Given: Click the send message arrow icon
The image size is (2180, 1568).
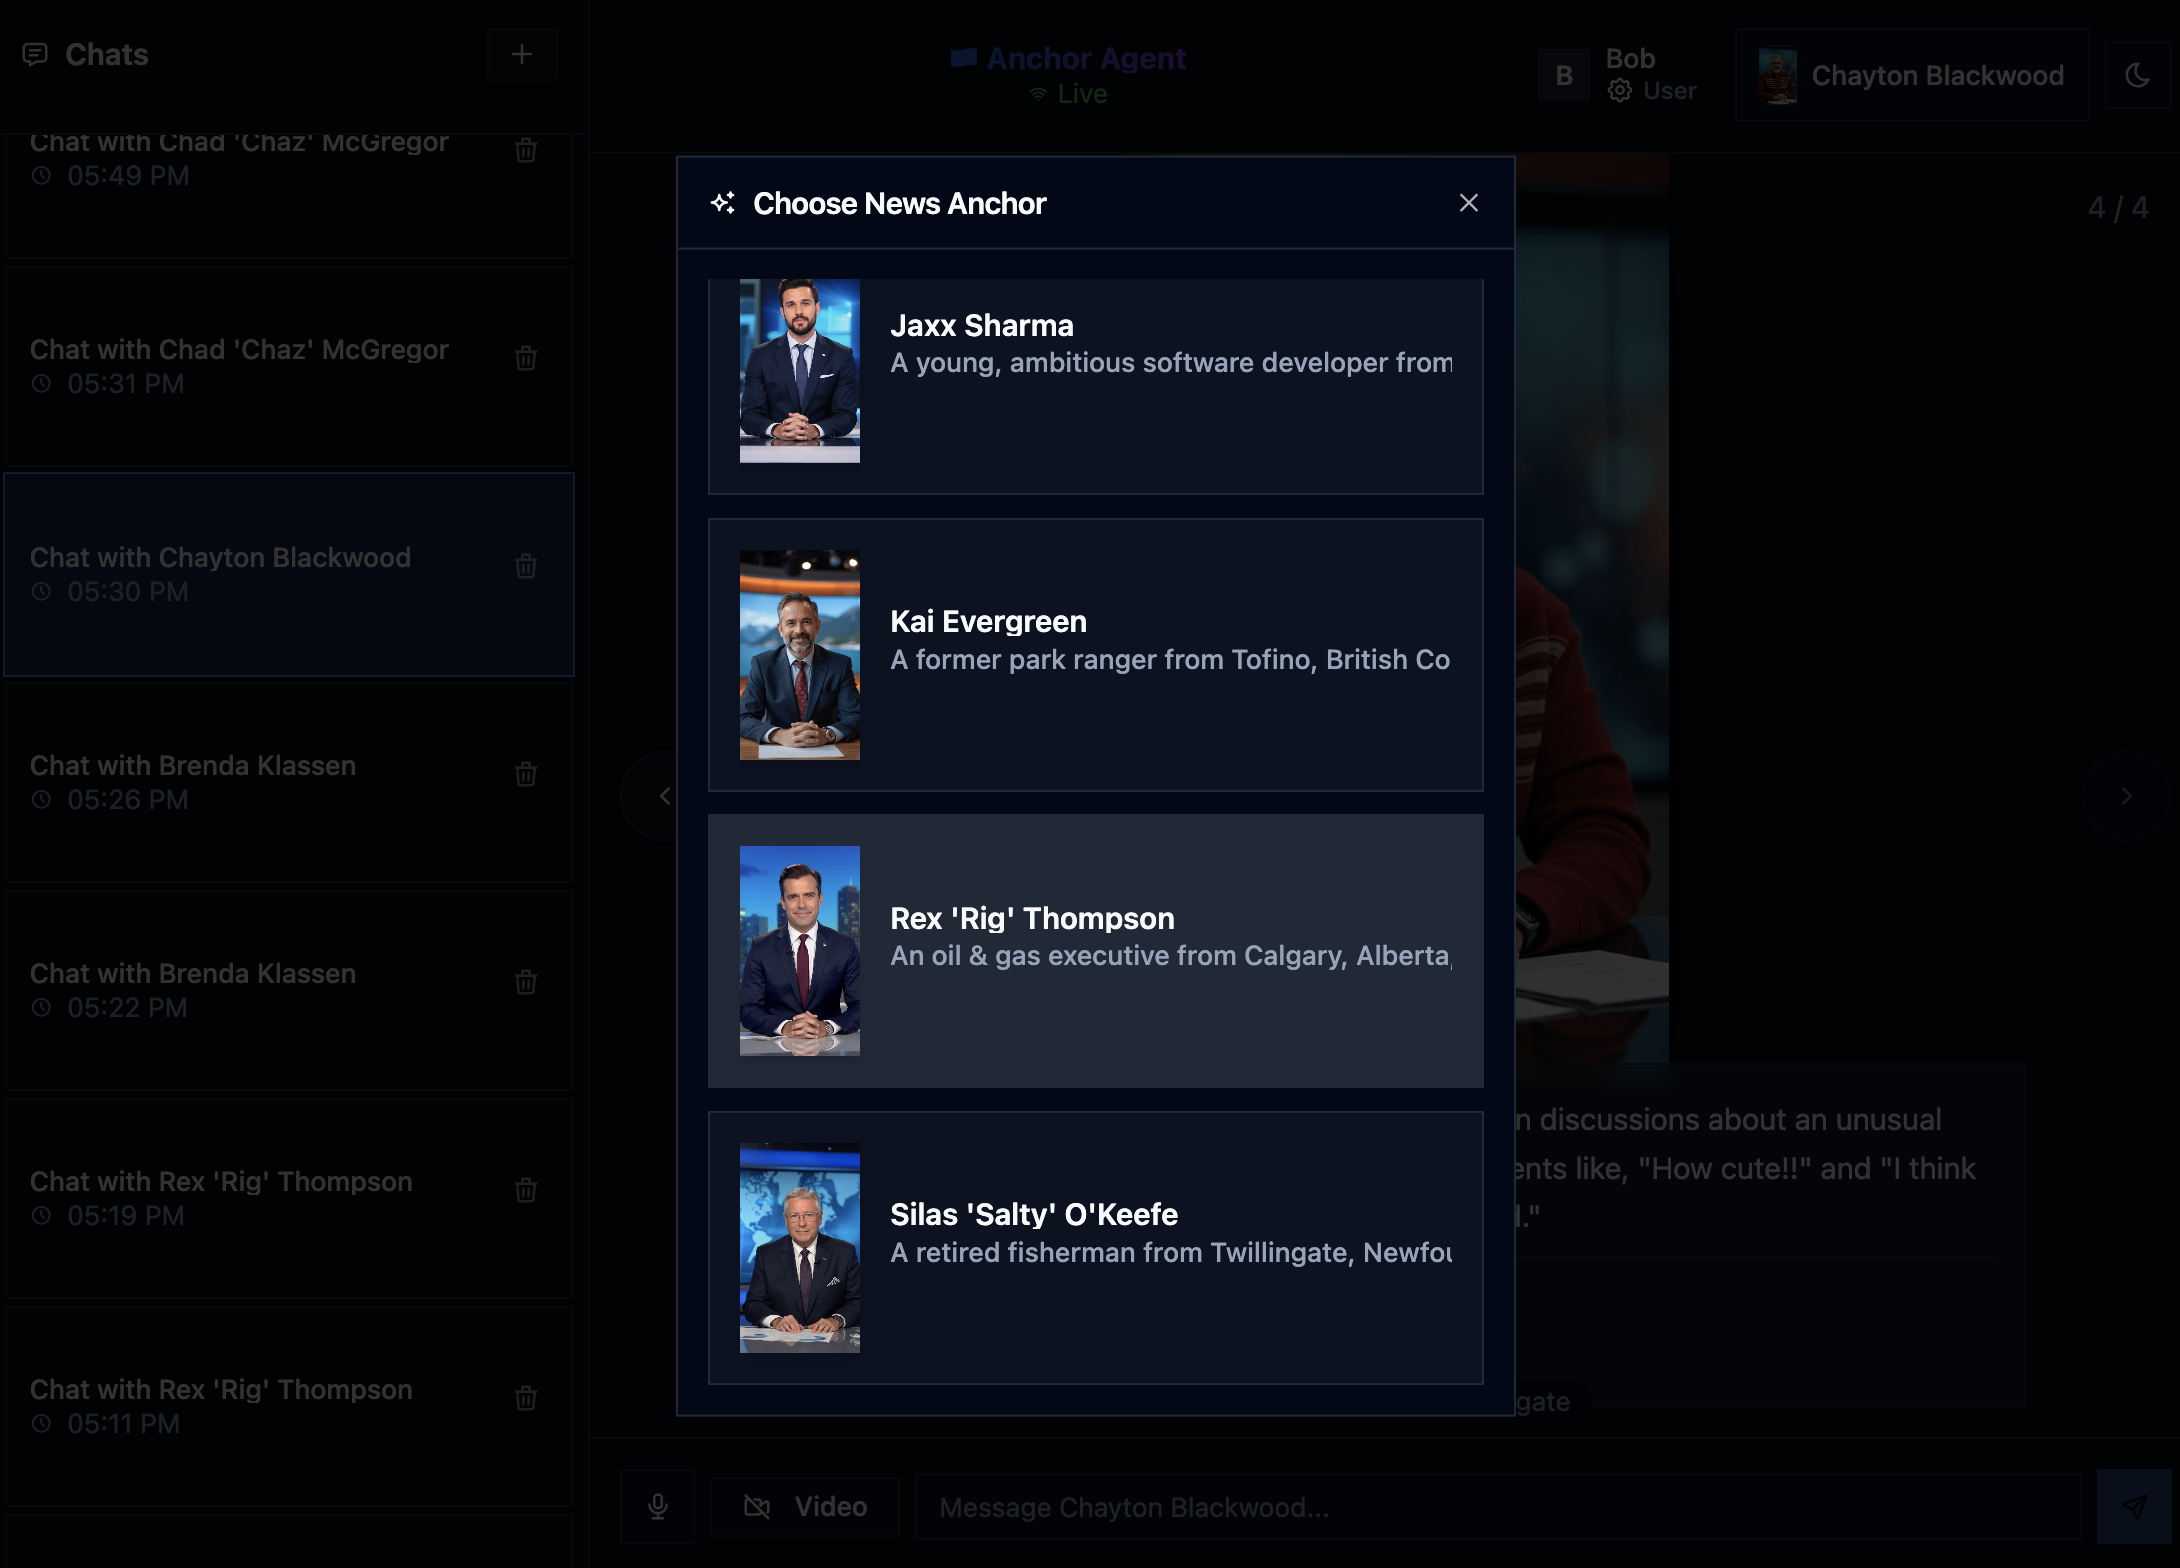Looking at the screenshot, I should (2134, 1506).
